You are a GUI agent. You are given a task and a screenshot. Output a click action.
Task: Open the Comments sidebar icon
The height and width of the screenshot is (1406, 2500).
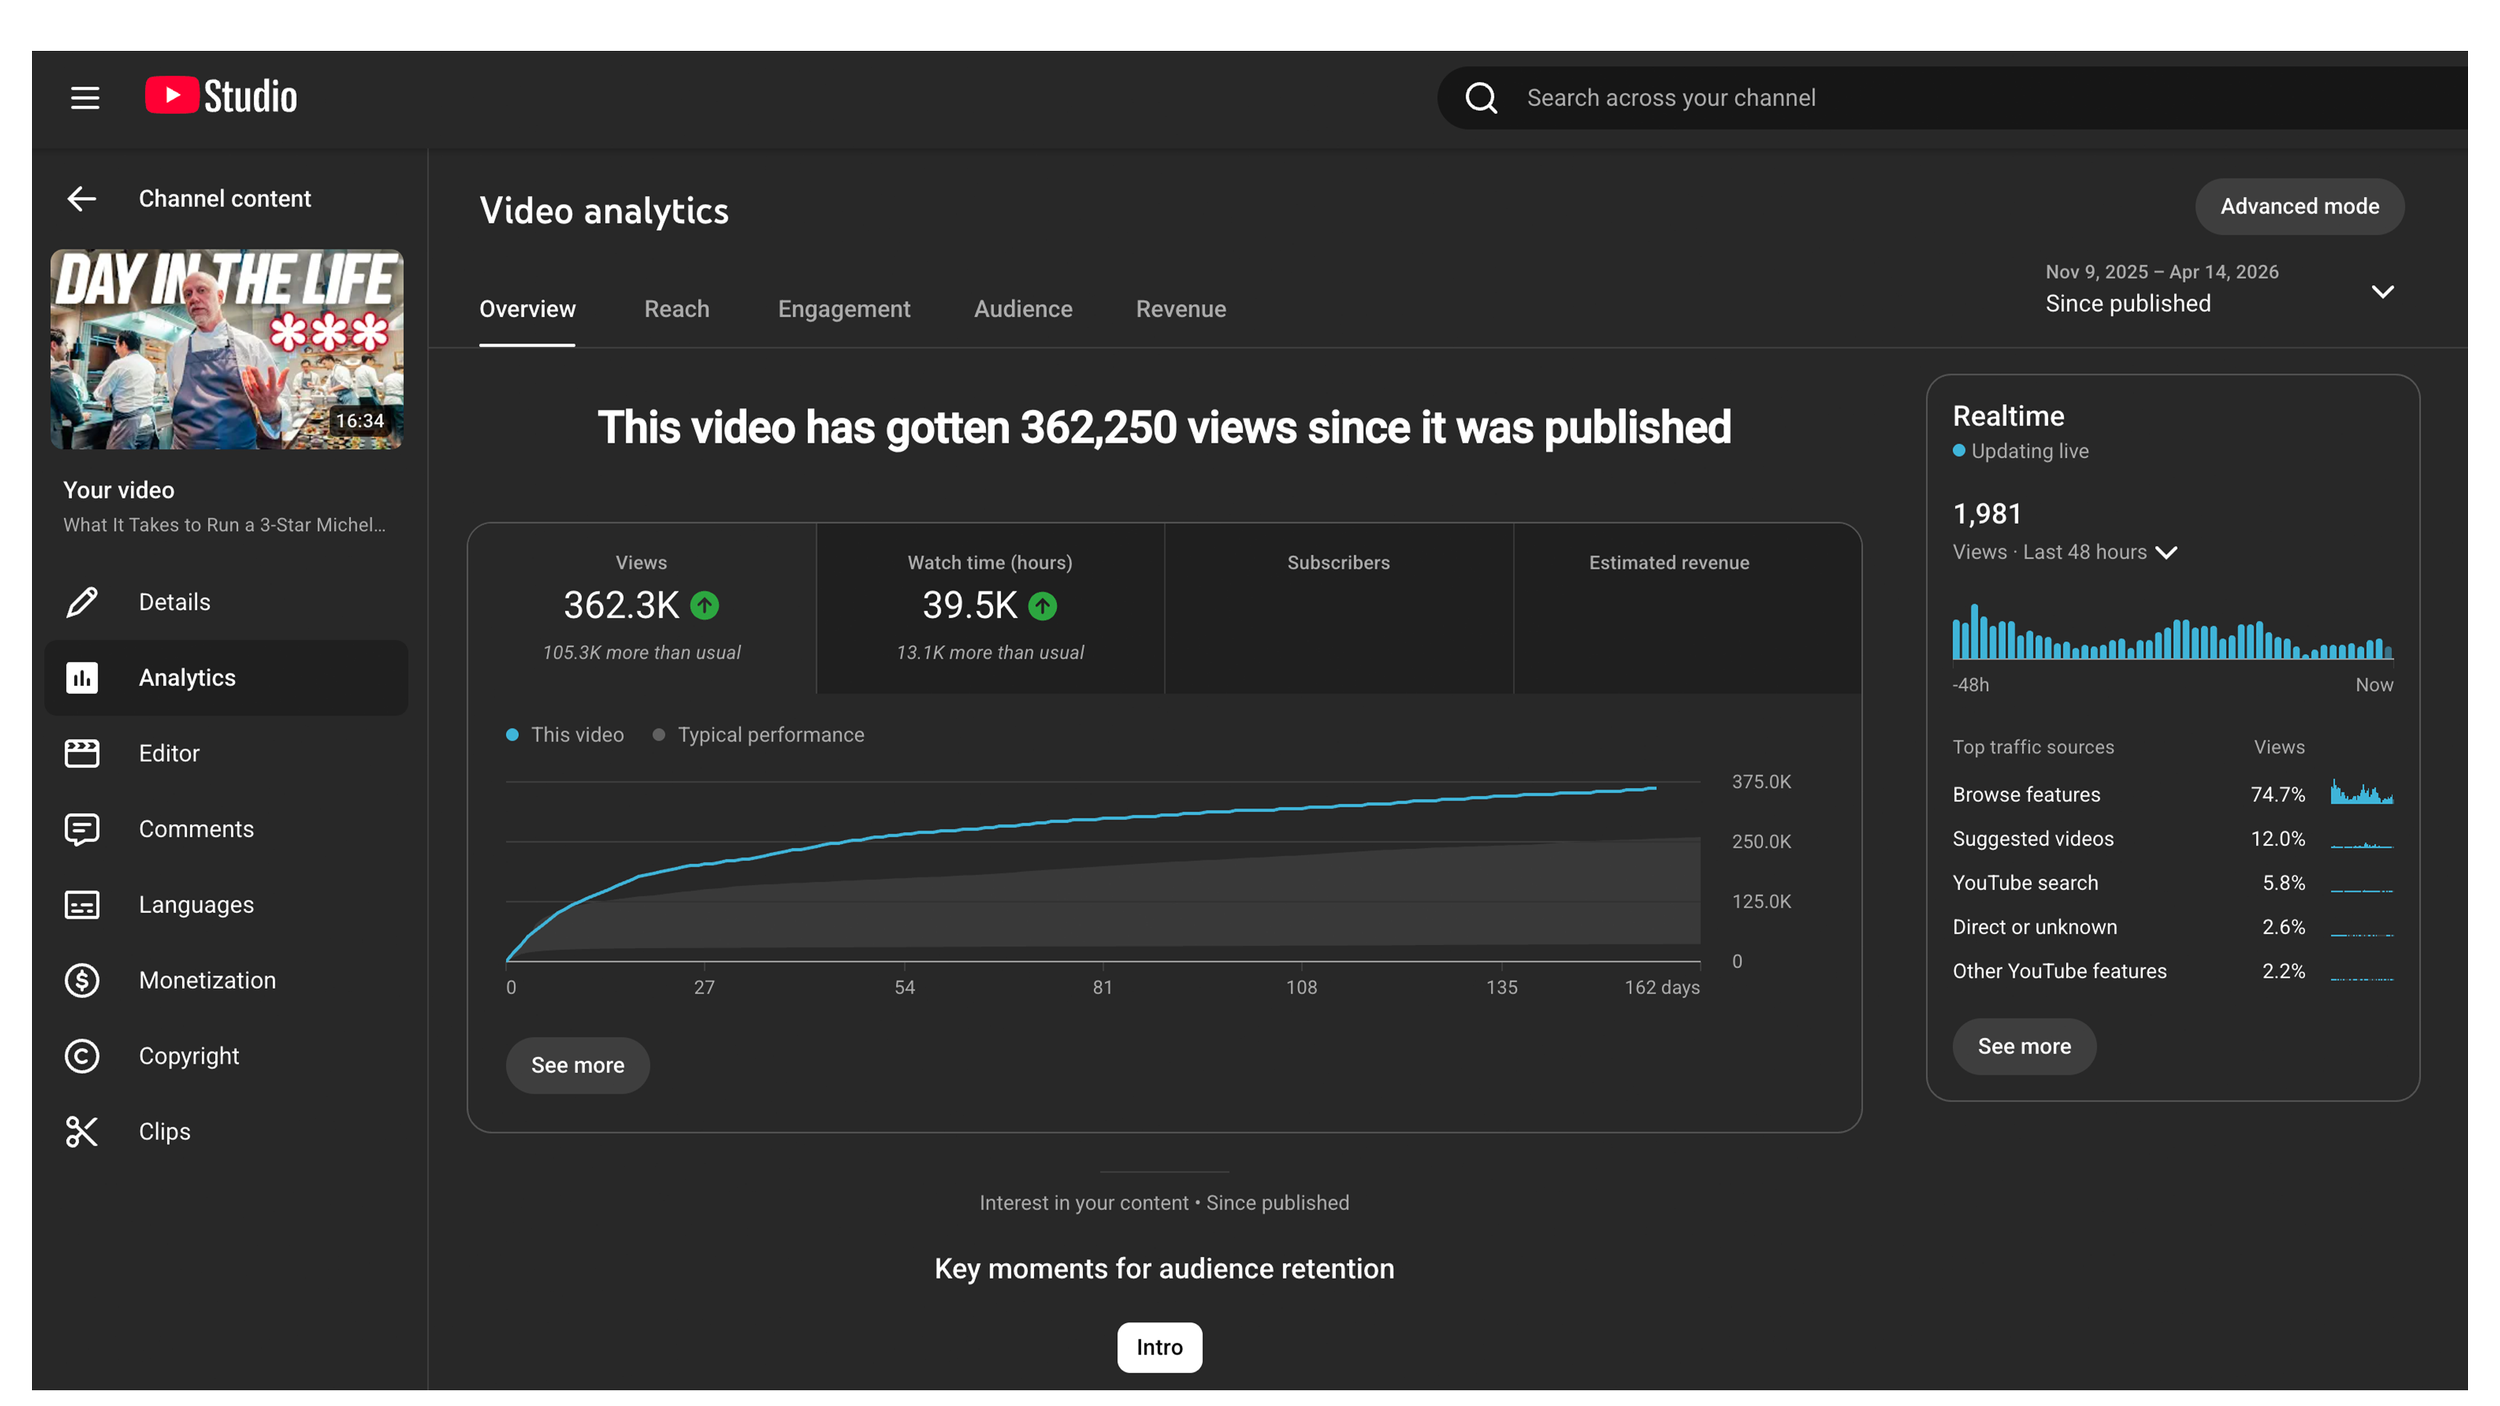[x=82, y=829]
